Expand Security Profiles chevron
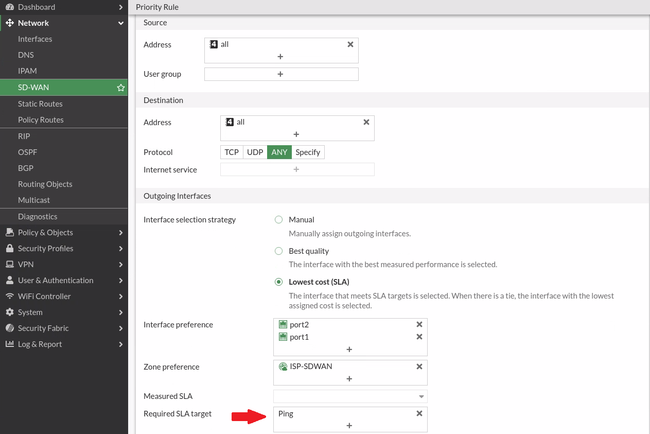This screenshot has height=434, width=650. coord(121,248)
